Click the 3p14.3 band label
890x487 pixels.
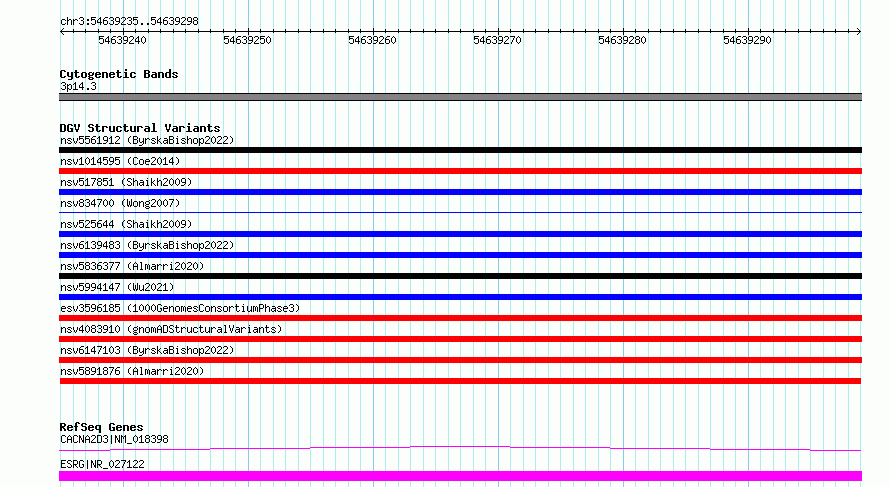pos(78,86)
